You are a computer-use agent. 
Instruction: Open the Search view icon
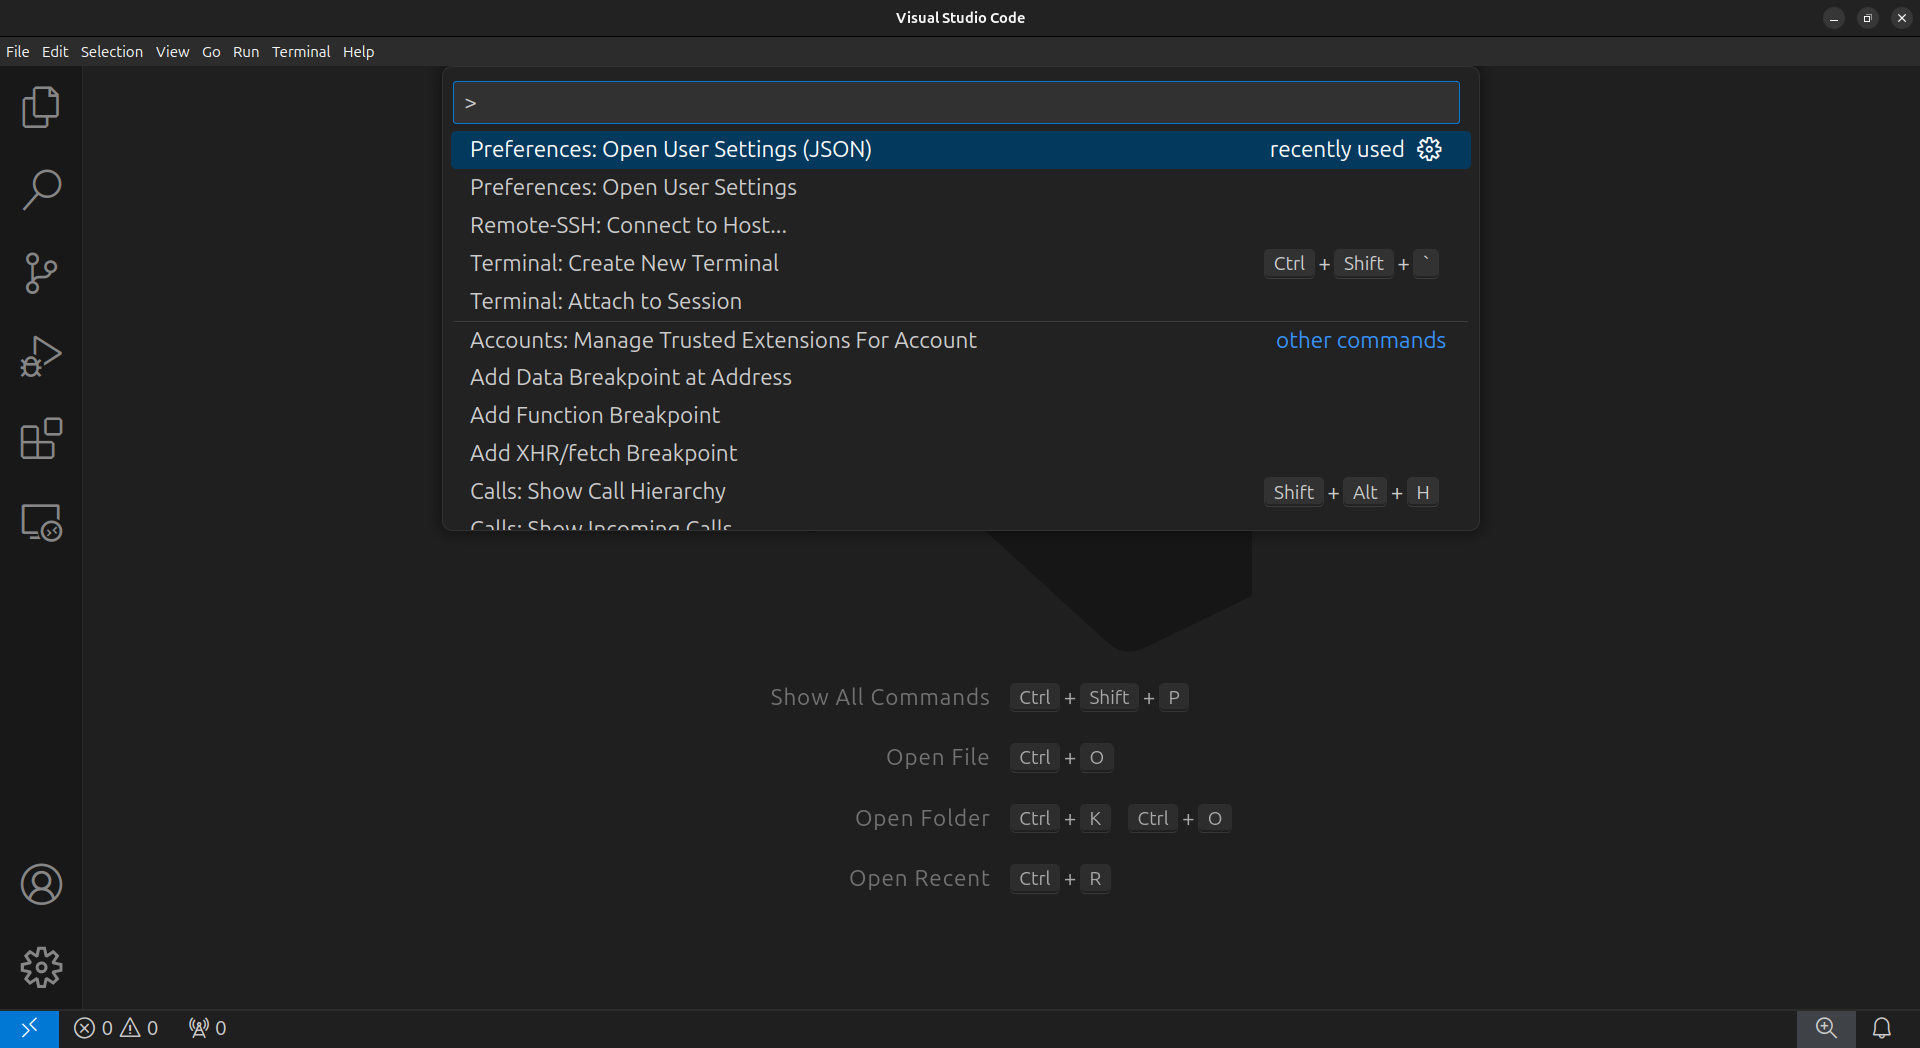[41, 190]
